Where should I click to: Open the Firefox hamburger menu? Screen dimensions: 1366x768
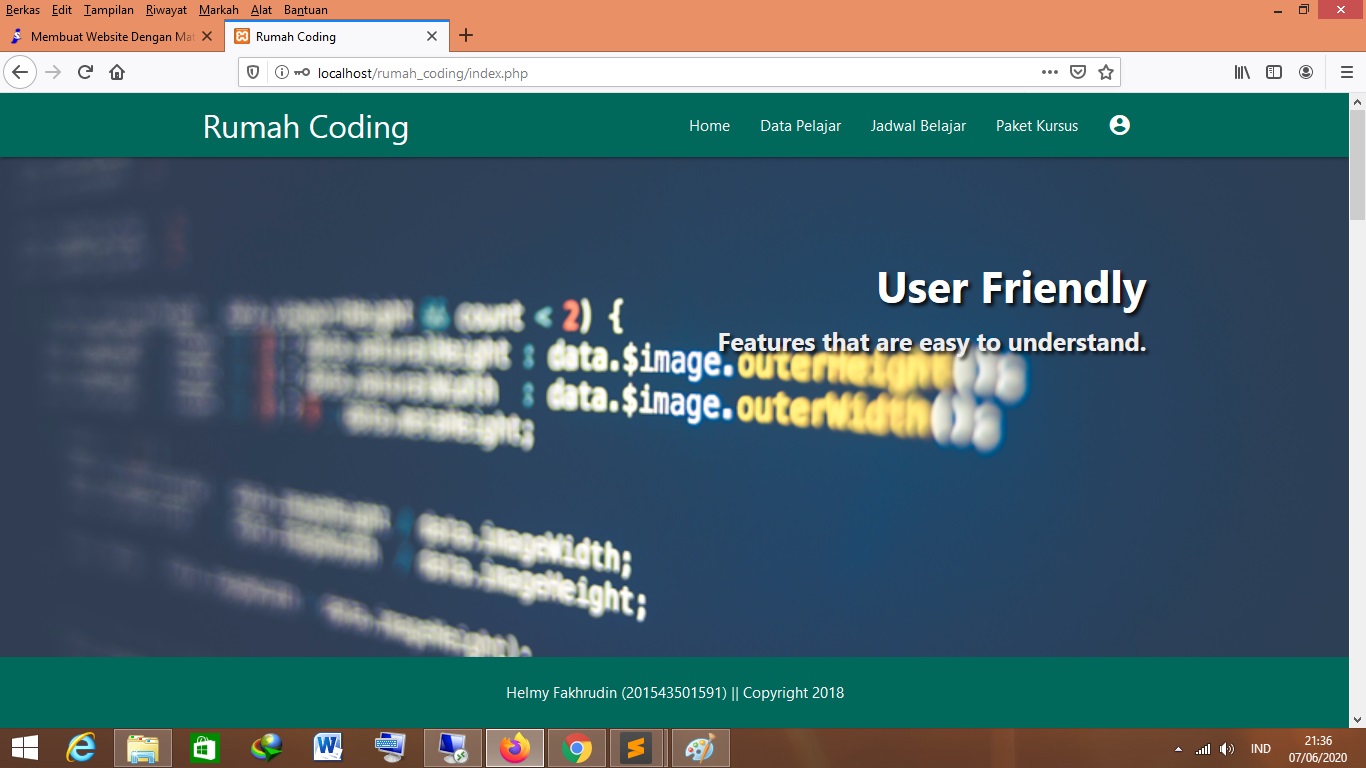(1346, 72)
